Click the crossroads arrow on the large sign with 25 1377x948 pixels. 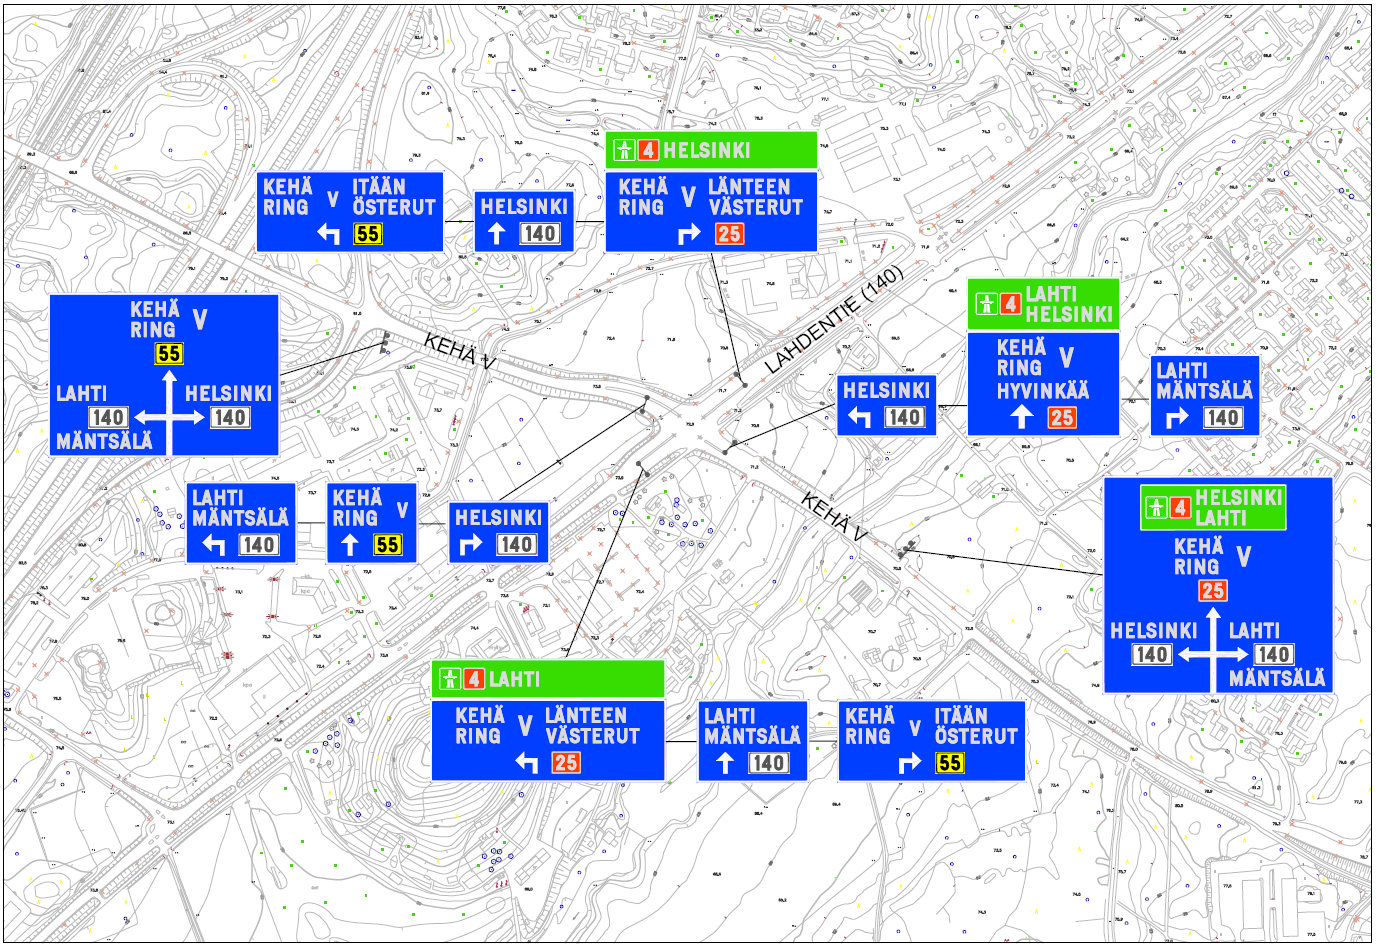click(1214, 648)
